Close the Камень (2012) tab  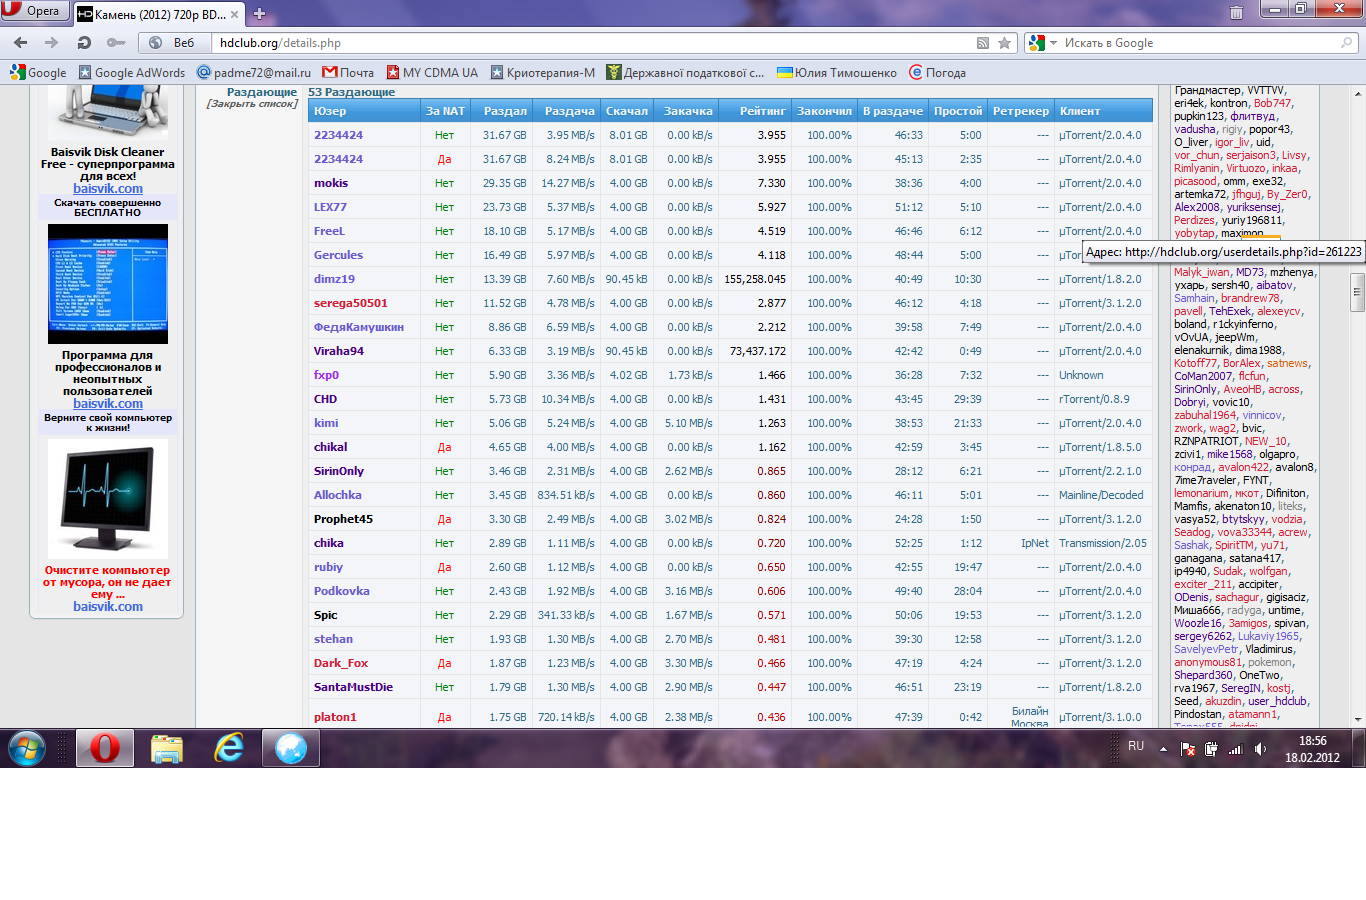235,14
